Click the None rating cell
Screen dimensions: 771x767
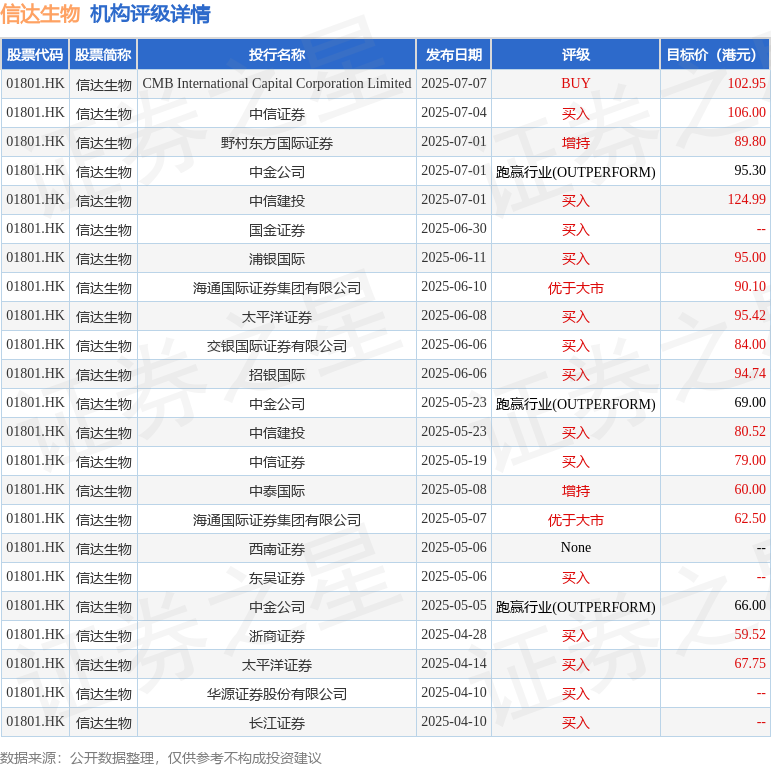576,548
